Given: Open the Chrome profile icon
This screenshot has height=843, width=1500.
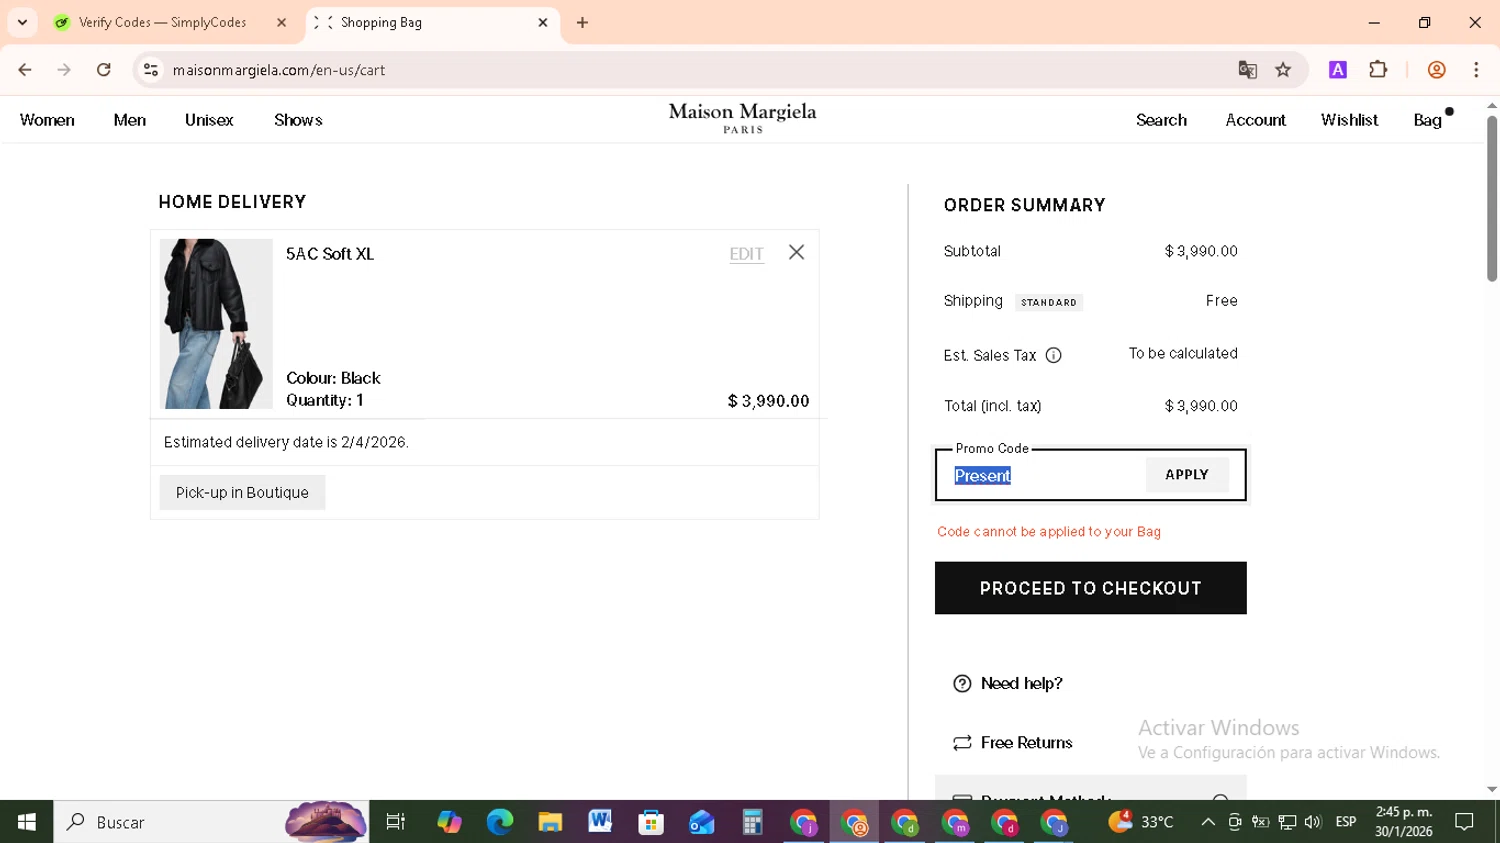Looking at the screenshot, I should pyautogui.click(x=1437, y=70).
